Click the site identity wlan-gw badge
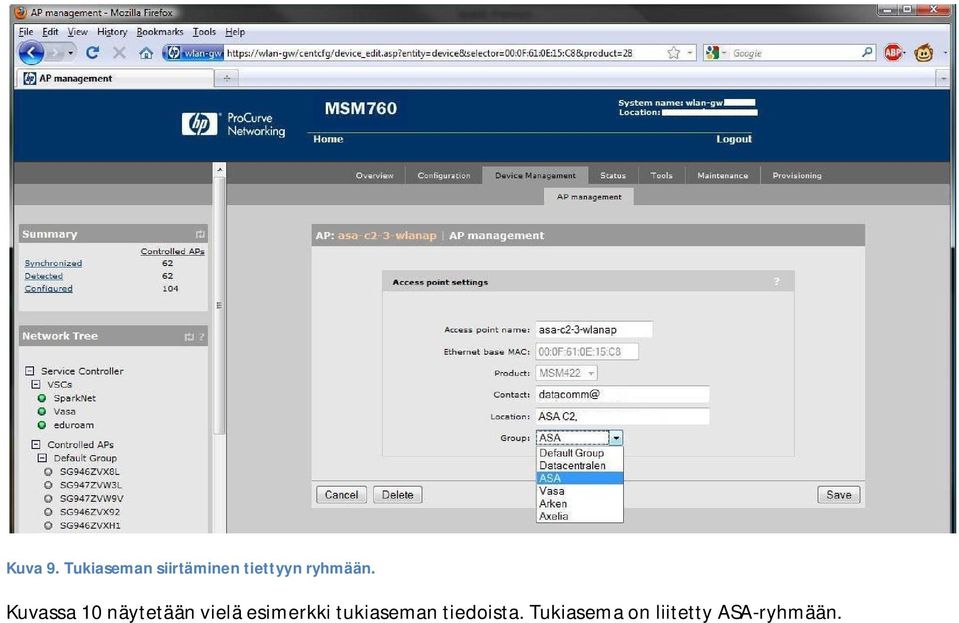Viewport: 959px width, 623px height. click(x=194, y=53)
